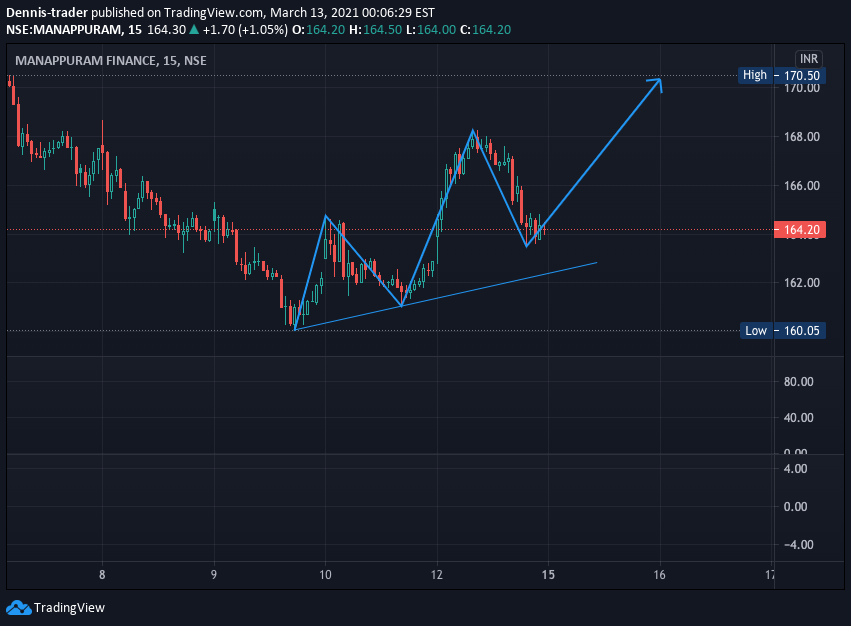Screen dimensions: 851x626
Task: Click the High price label
Action: (755, 75)
